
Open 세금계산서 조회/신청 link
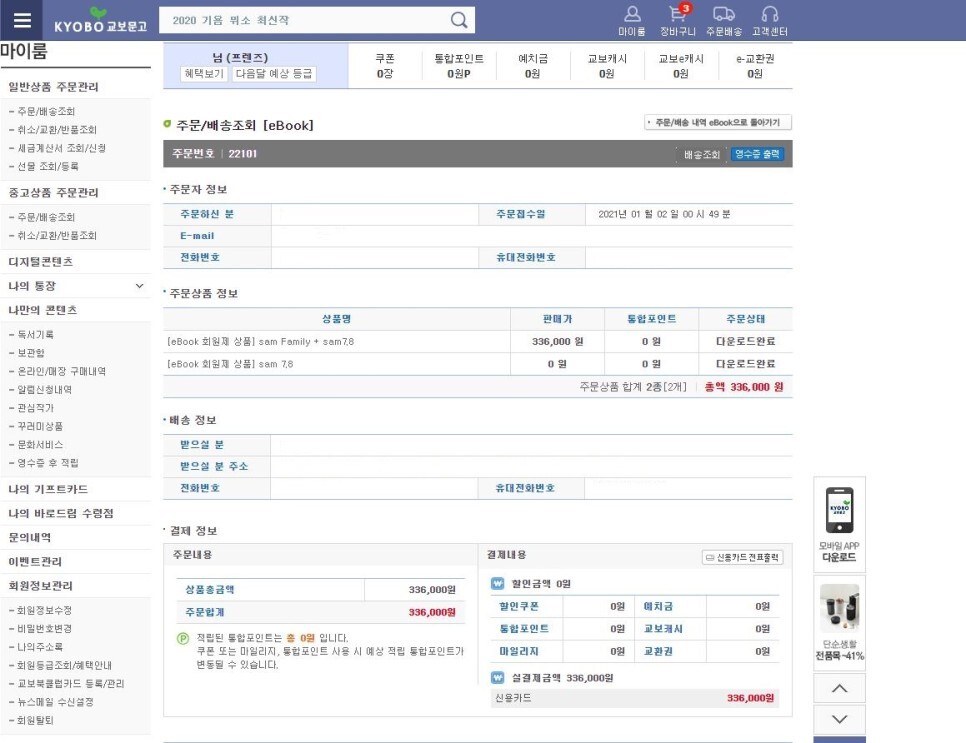point(61,148)
